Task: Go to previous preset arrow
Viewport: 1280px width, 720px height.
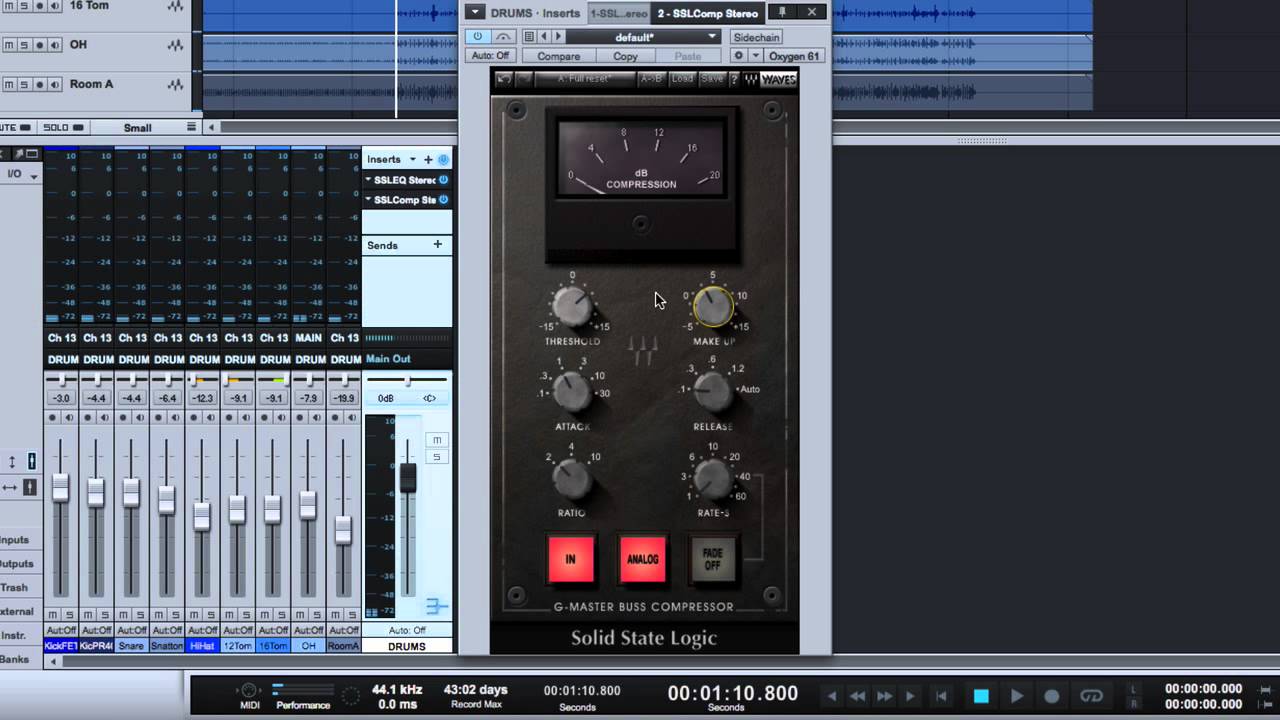Action: (x=543, y=37)
